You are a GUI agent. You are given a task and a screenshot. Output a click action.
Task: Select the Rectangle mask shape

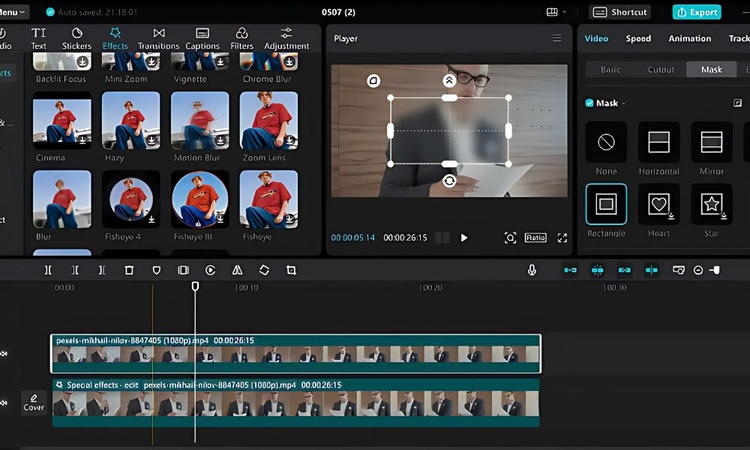tap(606, 204)
